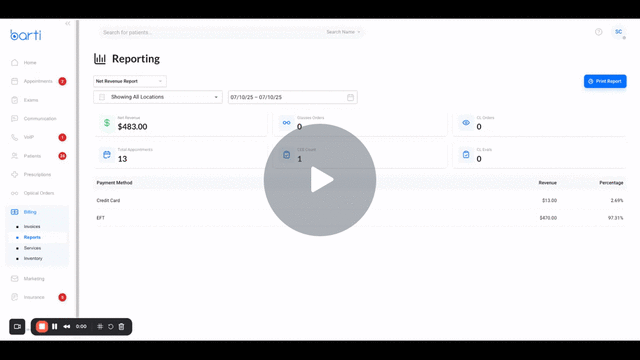Pause the recording
This screenshot has width=640, height=360.
55,327
